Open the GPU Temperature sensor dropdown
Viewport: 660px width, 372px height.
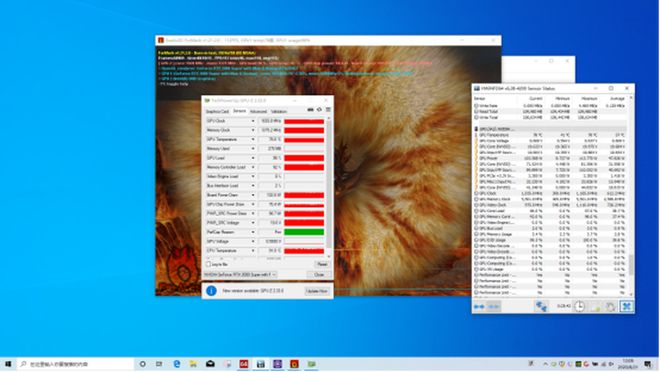pos(253,139)
